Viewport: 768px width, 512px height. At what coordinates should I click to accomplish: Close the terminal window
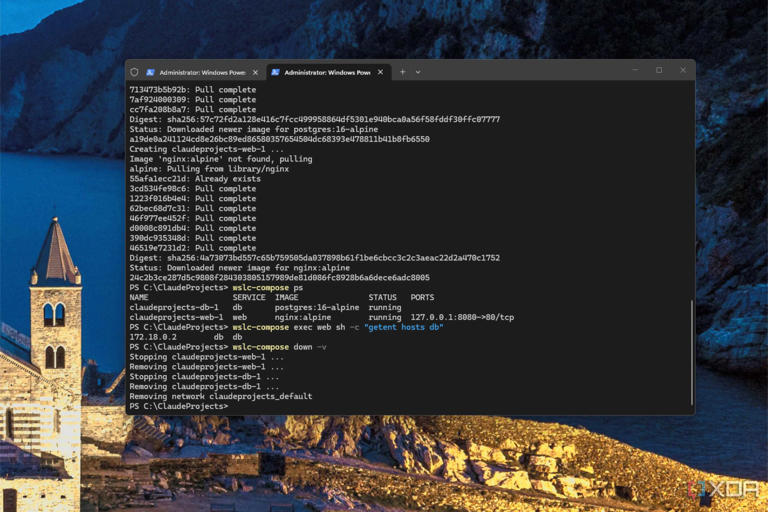[x=683, y=70]
